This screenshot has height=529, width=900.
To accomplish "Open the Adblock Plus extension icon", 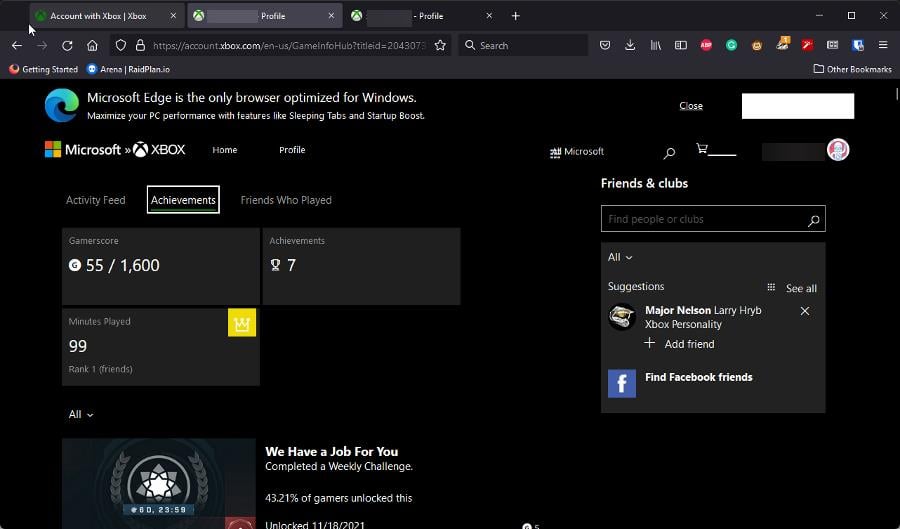I will click(706, 45).
